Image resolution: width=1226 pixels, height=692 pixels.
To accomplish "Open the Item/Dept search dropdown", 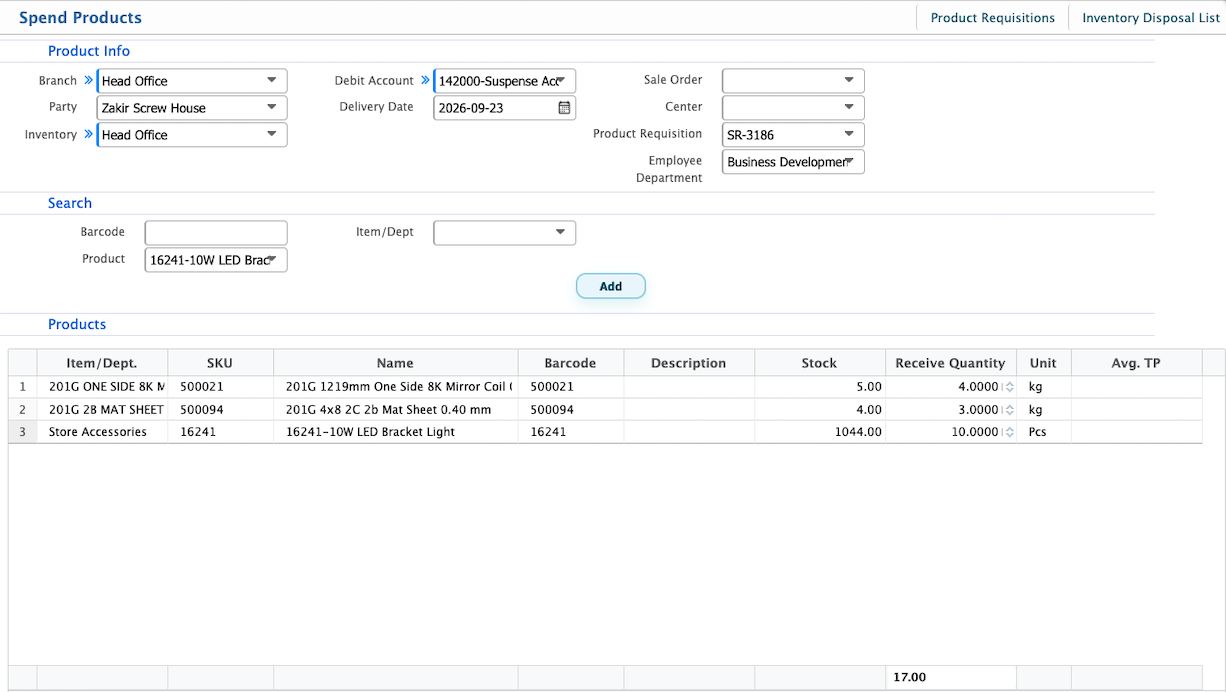I will tap(505, 233).
